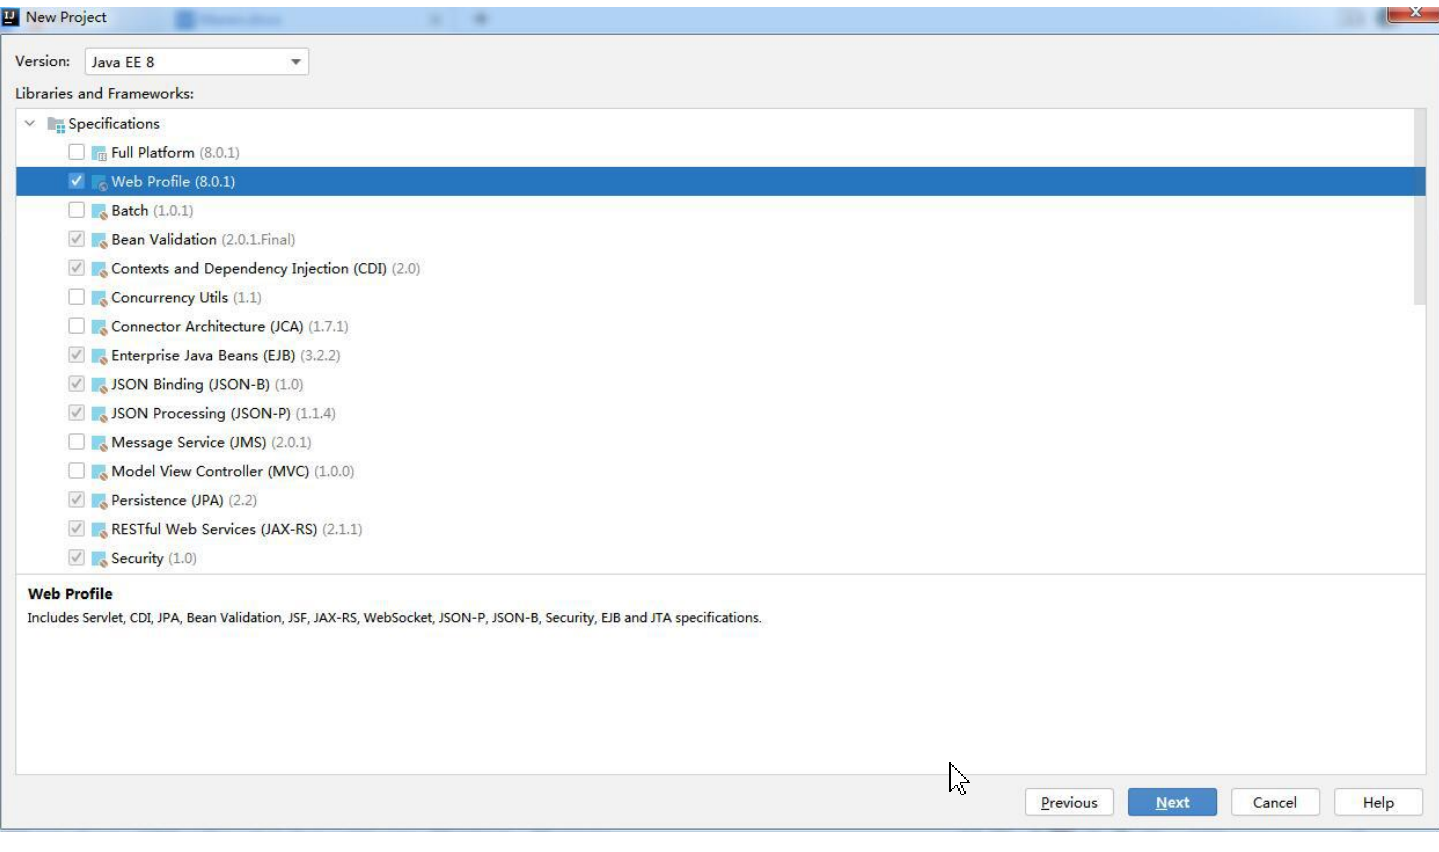This screenshot has height=852, width=1439.
Task: Click the Connector Architecture library icon
Action: 99,327
